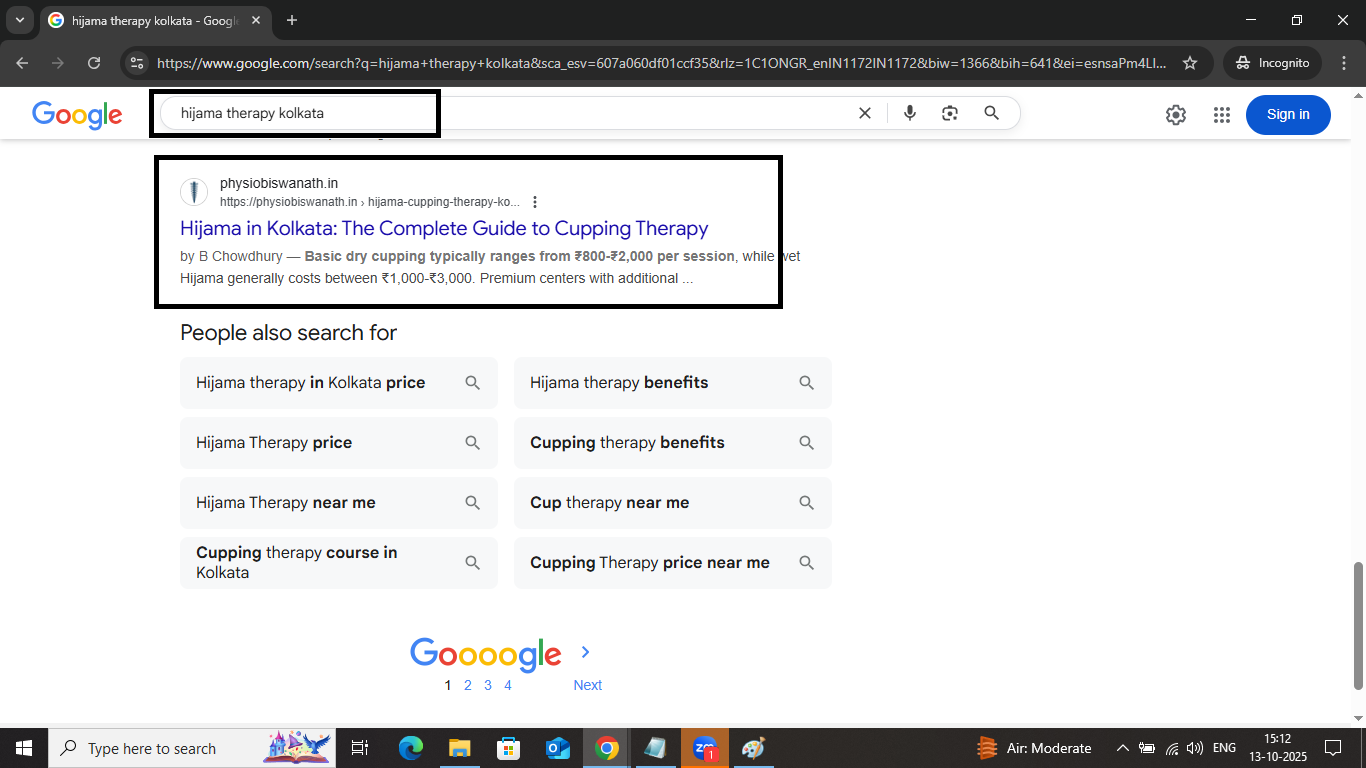Open the Hijama in Kolkata cupping guide link
Image resolution: width=1366 pixels, height=768 pixels.
point(443,228)
